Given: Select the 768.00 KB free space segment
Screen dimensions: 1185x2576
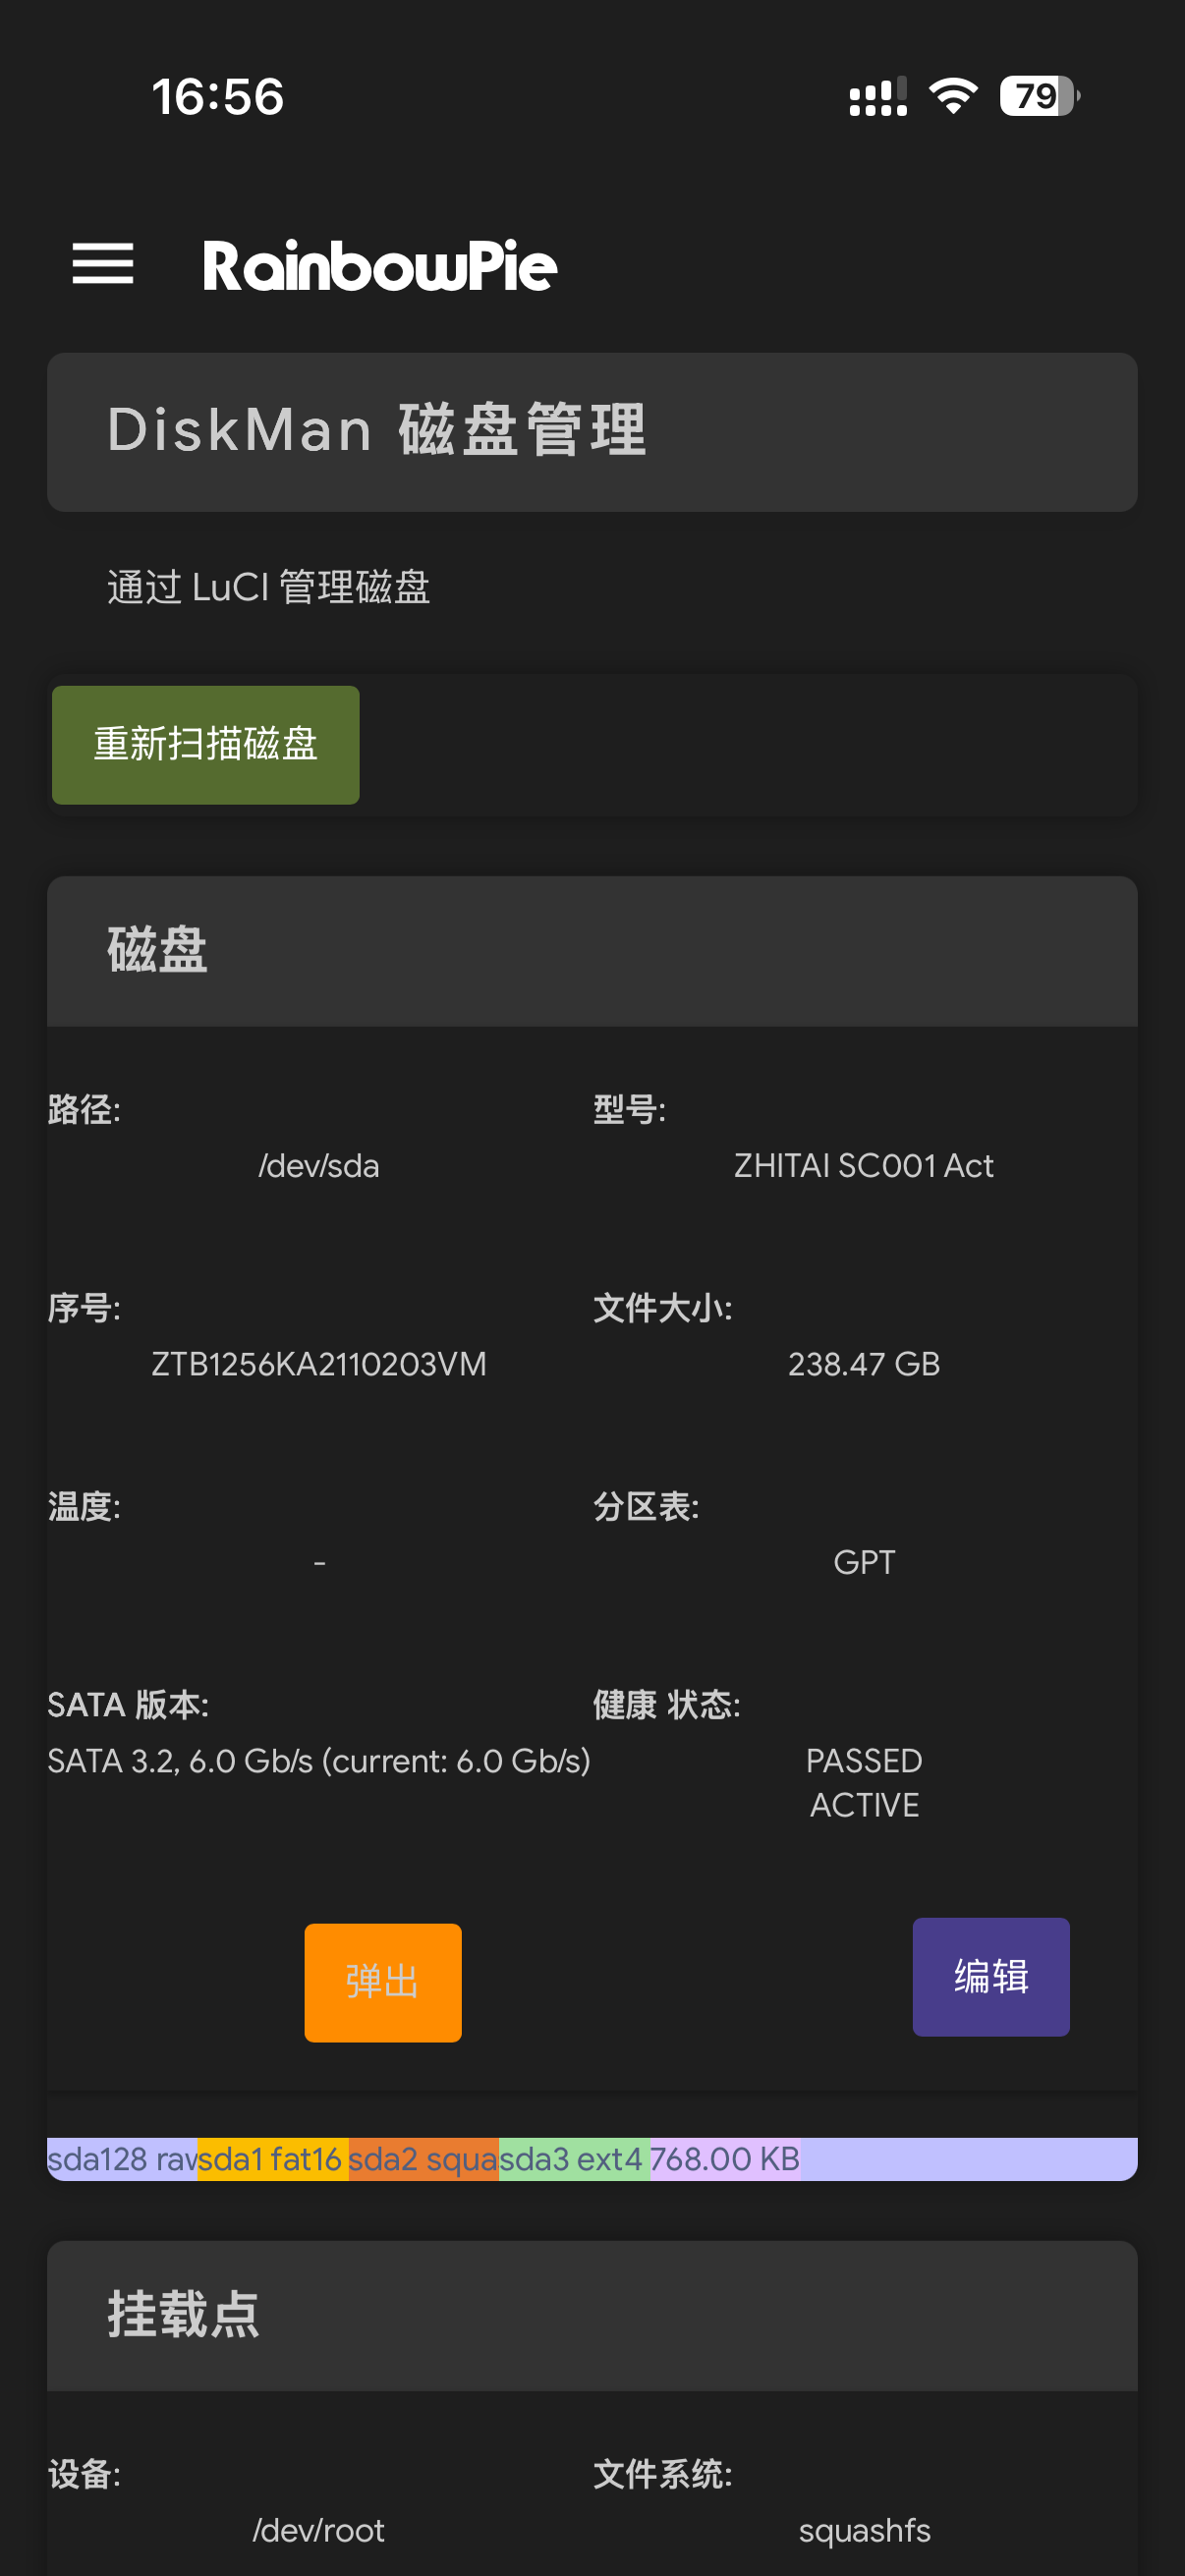Looking at the screenshot, I should coord(725,2158).
